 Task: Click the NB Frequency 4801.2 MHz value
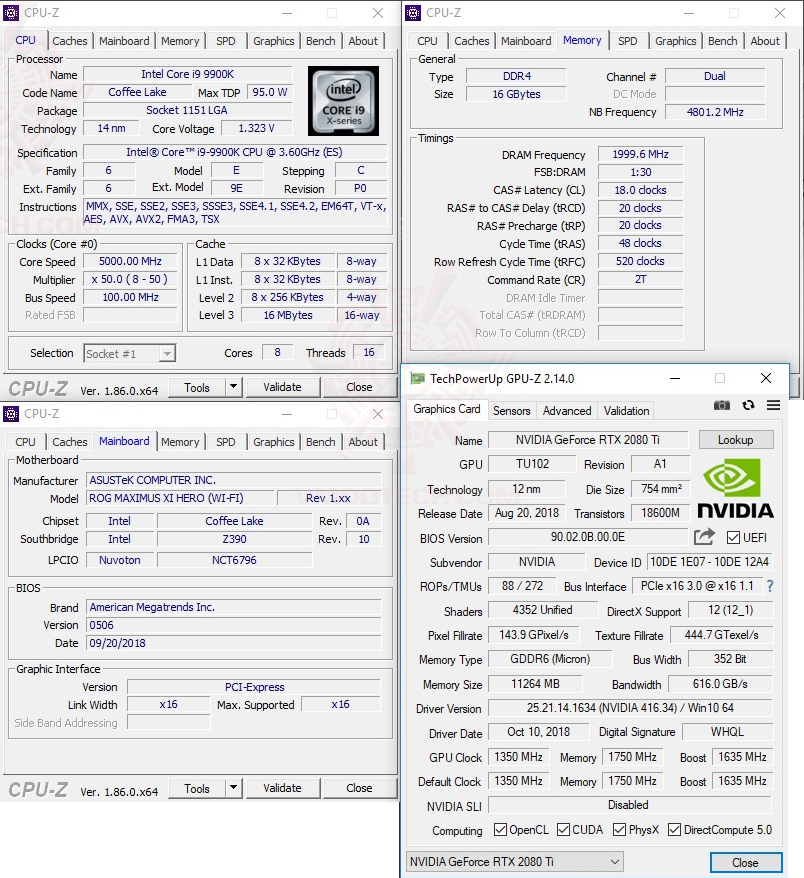[715, 112]
